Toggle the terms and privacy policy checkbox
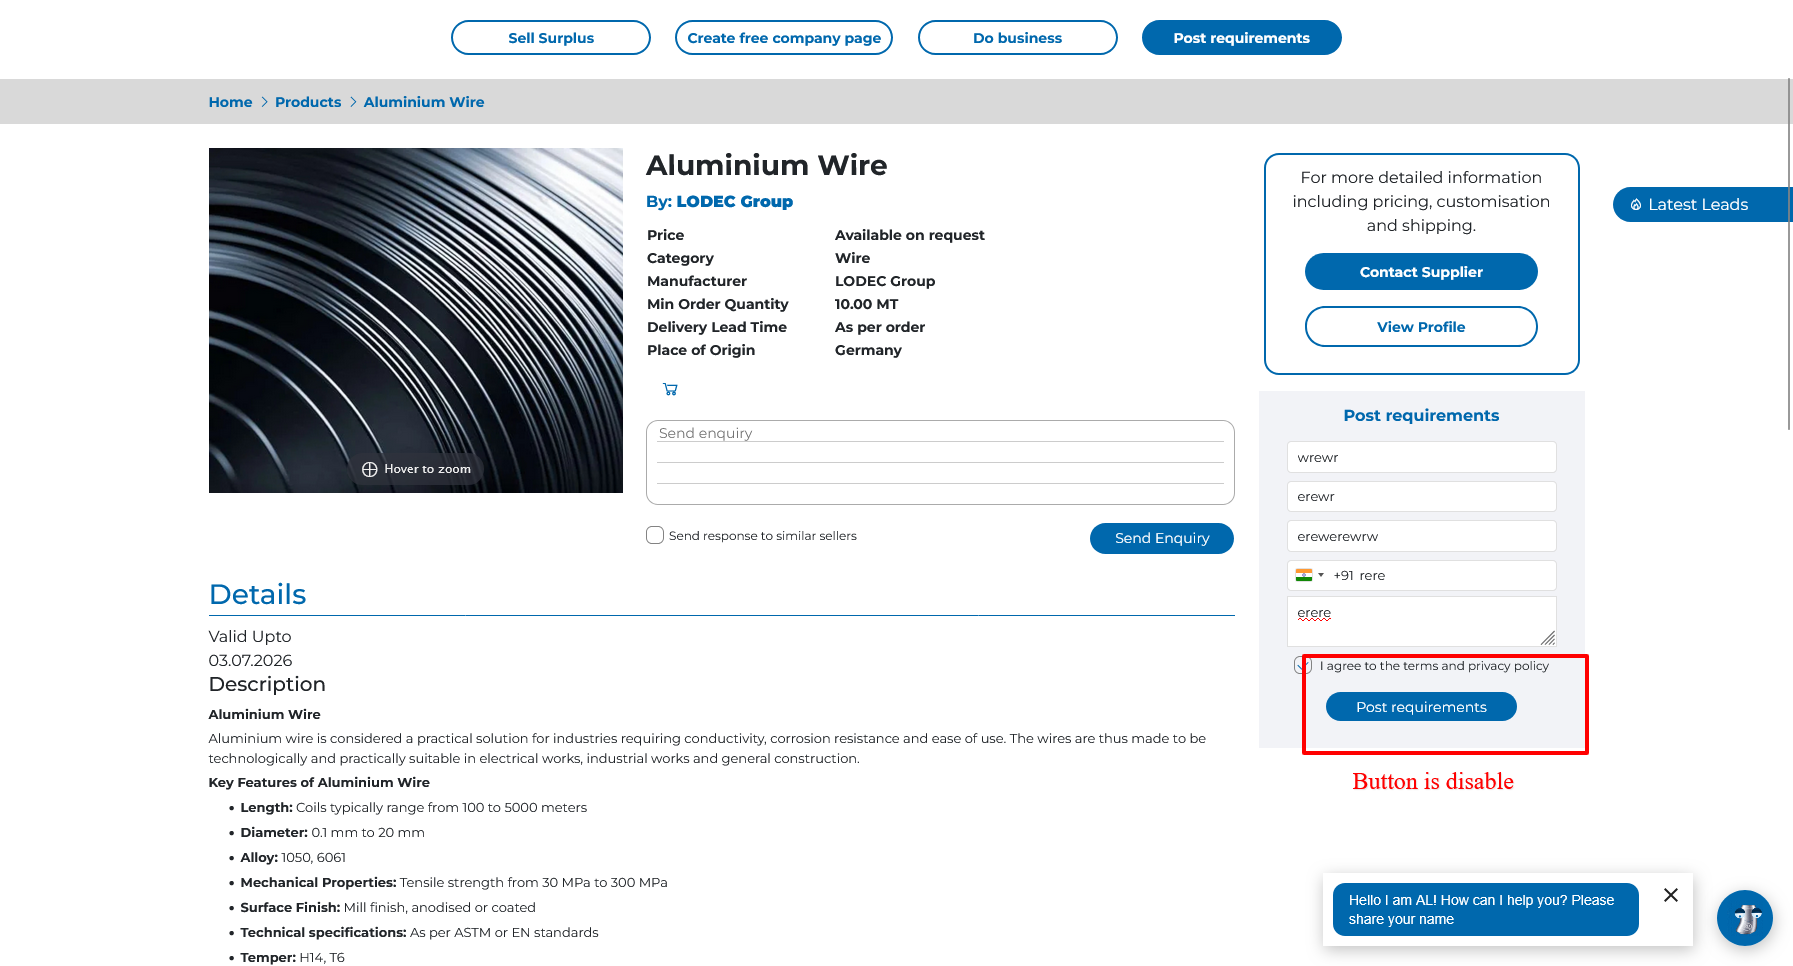Image resolution: width=1793 pixels, height=966 pixels. [x=1303, y=665]
